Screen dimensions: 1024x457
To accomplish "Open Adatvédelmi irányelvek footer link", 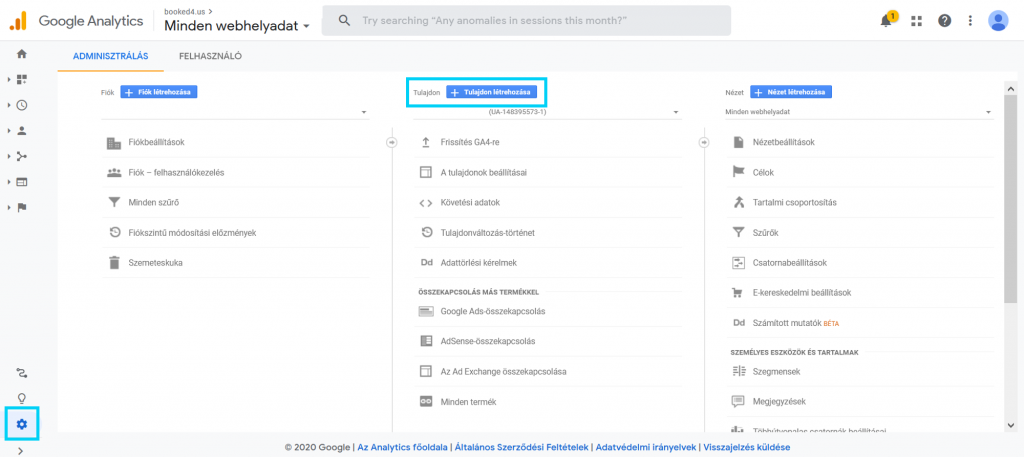I will (647, 448).
